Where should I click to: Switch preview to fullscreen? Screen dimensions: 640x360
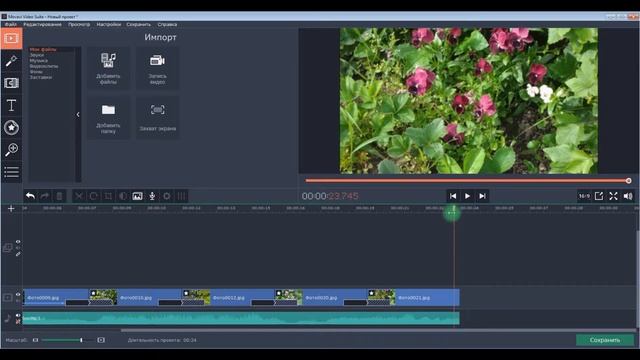[x=613, y=196]
